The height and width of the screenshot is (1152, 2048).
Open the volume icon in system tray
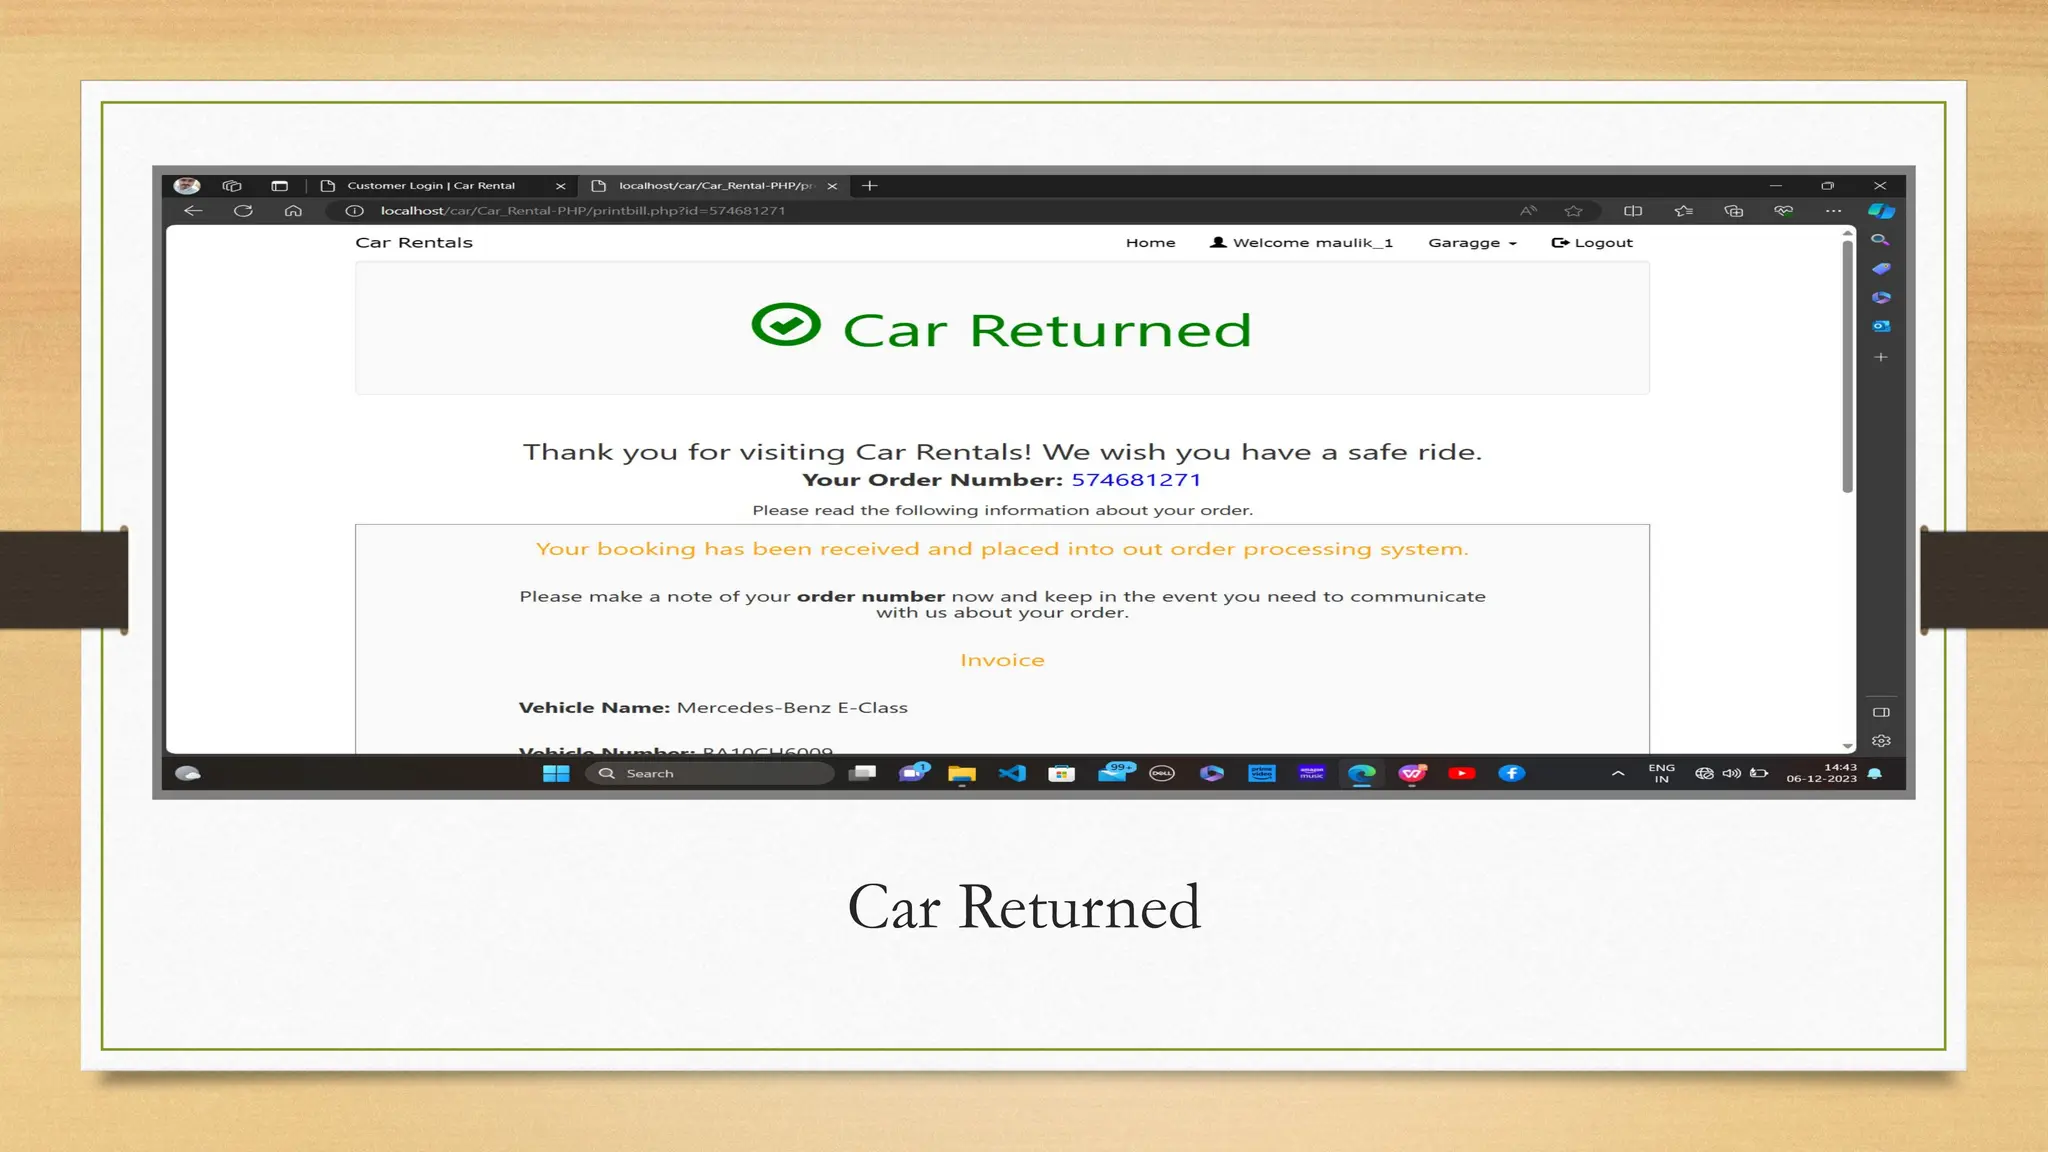coord(1732,773)
